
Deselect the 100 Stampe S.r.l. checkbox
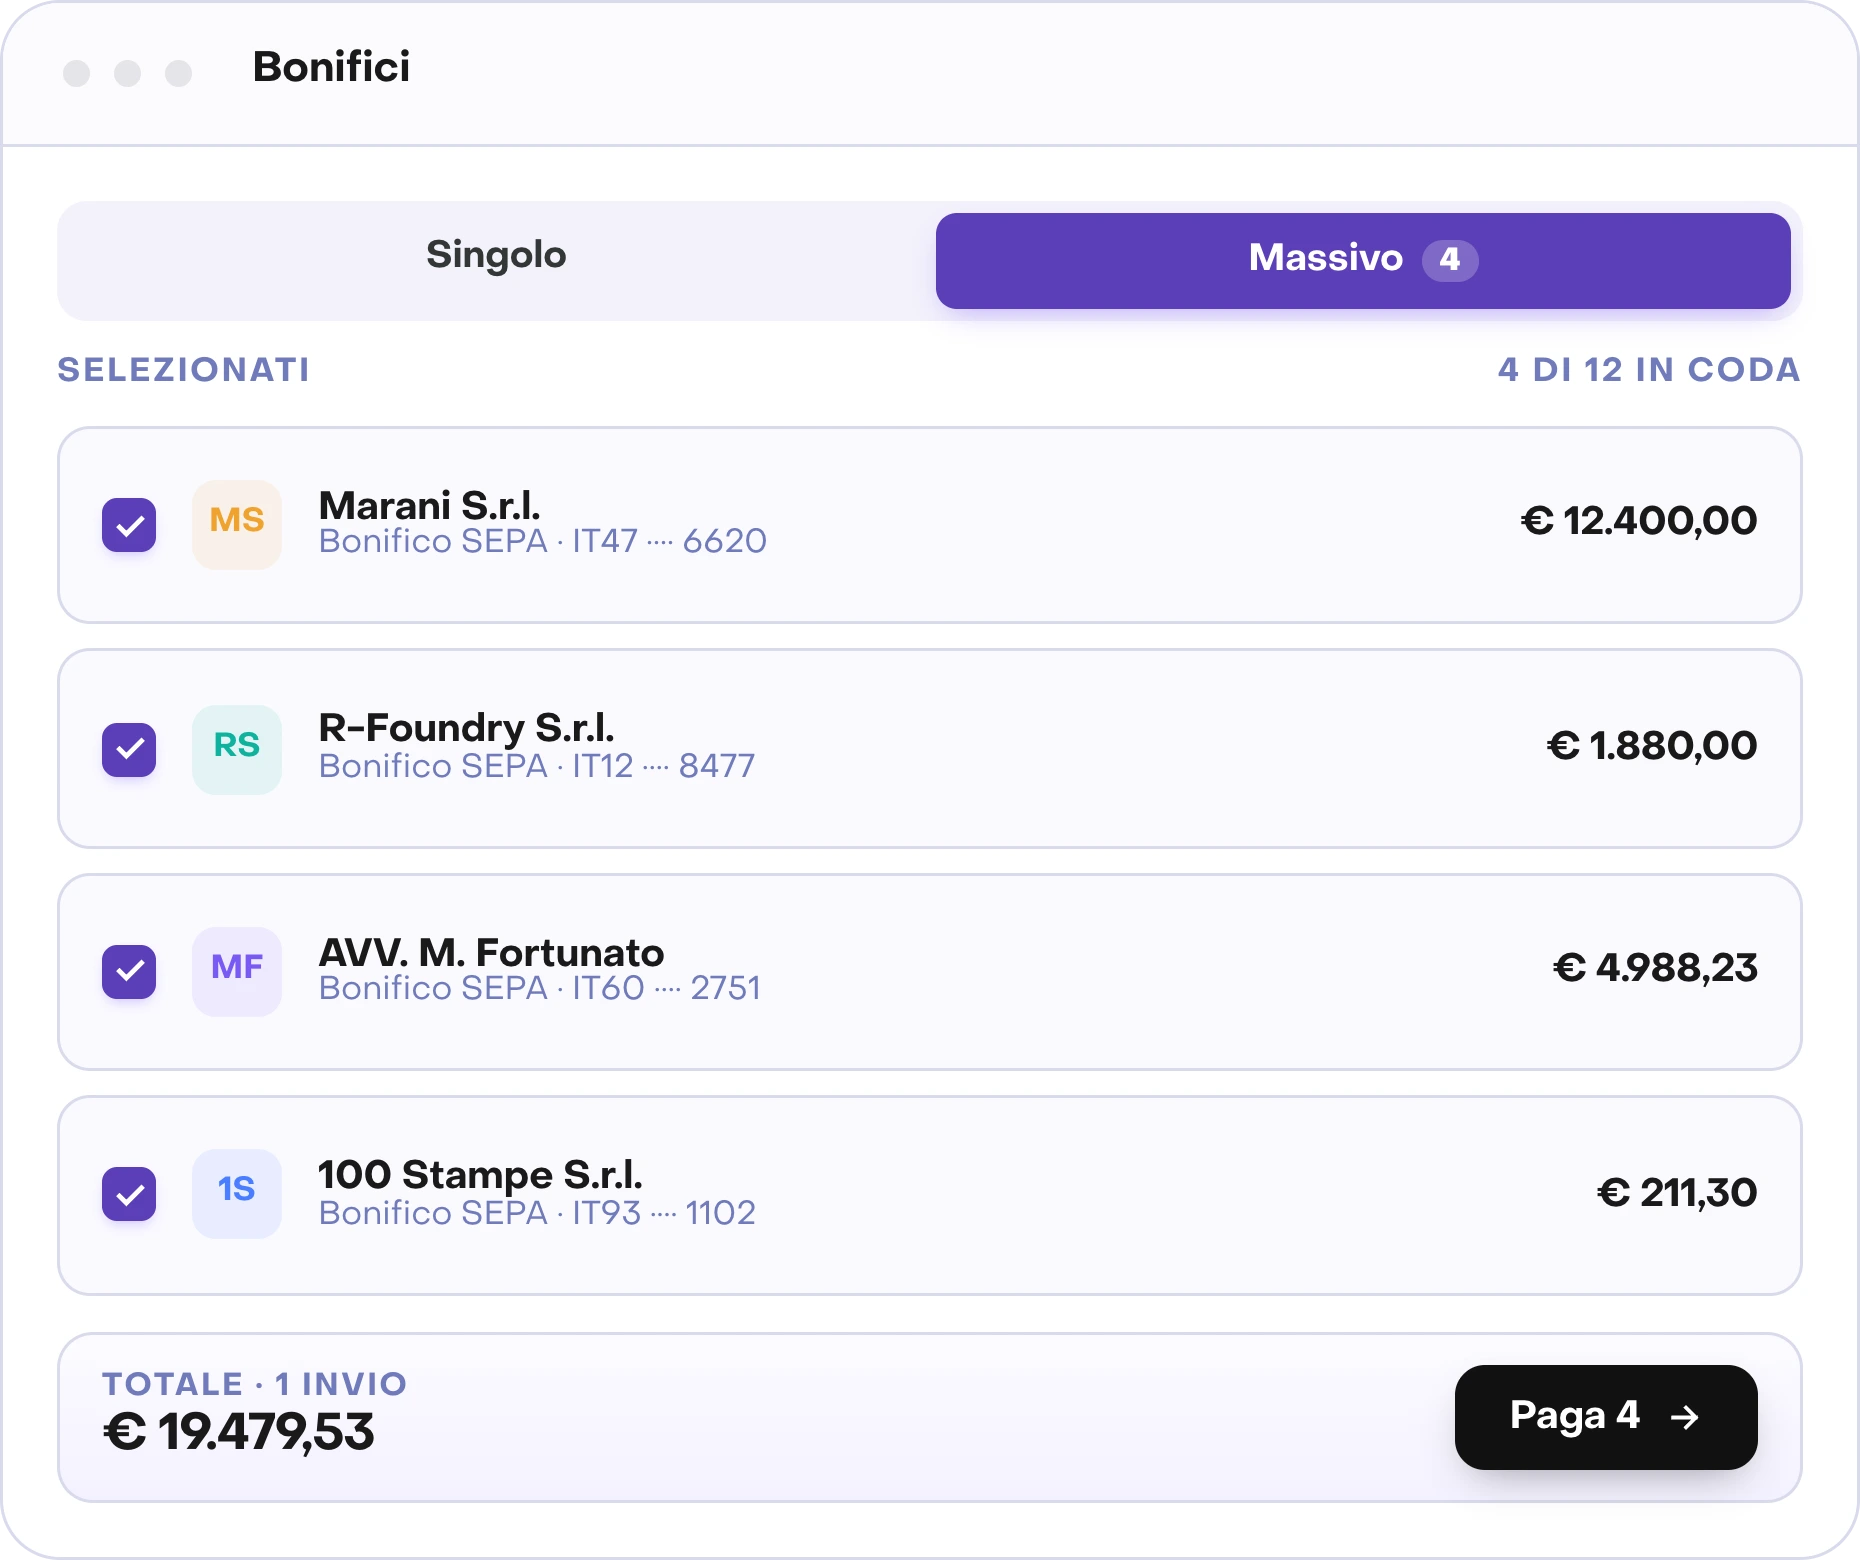click(x=129, y=1193)
